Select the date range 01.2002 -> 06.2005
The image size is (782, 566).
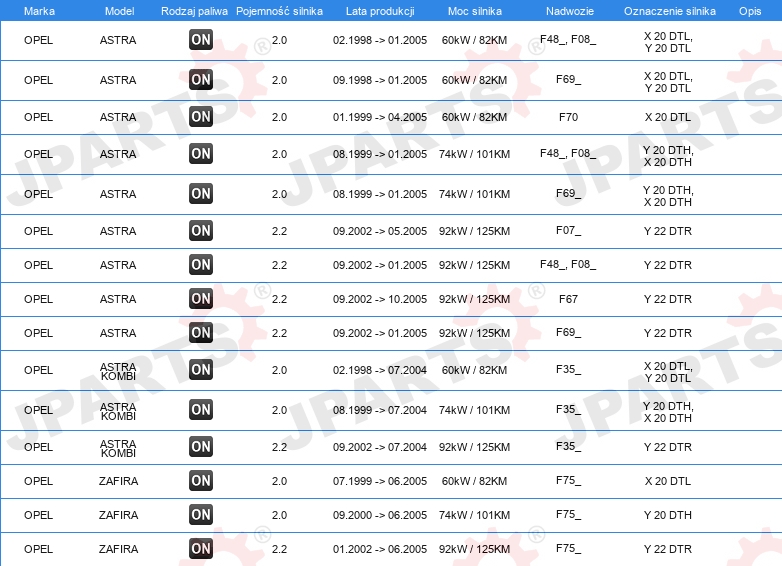(x=380, y=549)
